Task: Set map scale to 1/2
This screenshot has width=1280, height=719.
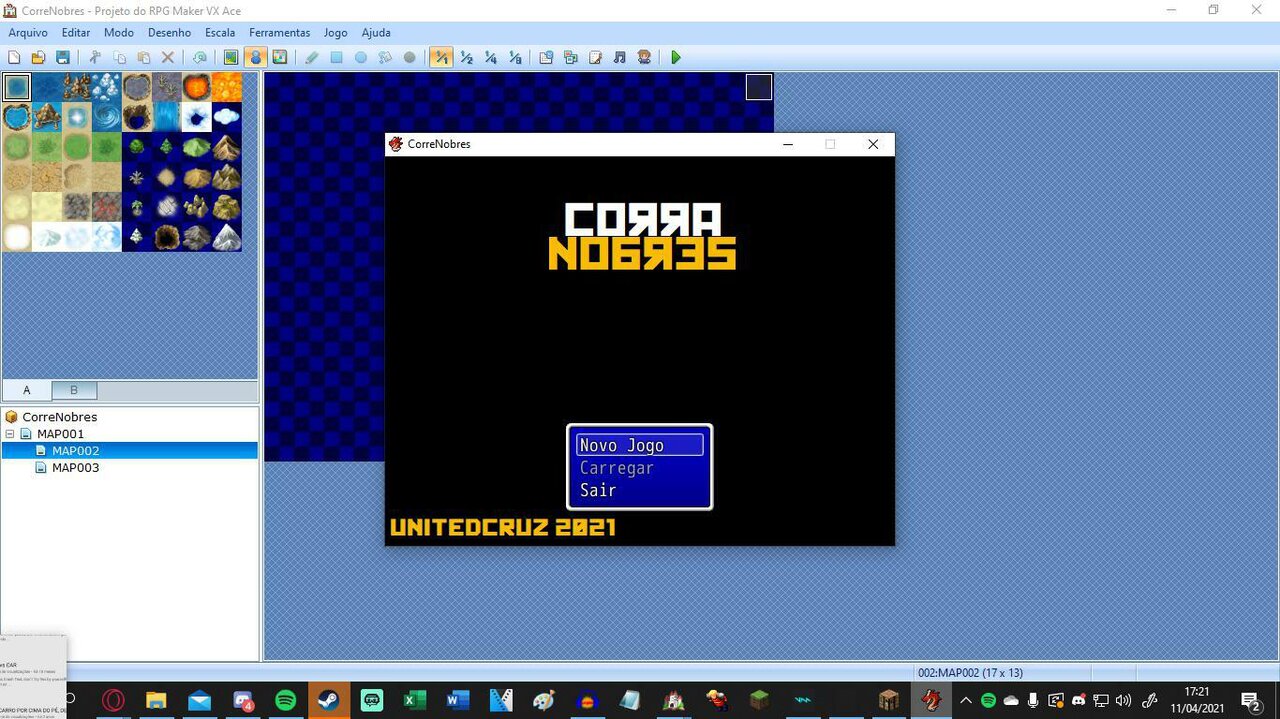Action: click(465, 58)
